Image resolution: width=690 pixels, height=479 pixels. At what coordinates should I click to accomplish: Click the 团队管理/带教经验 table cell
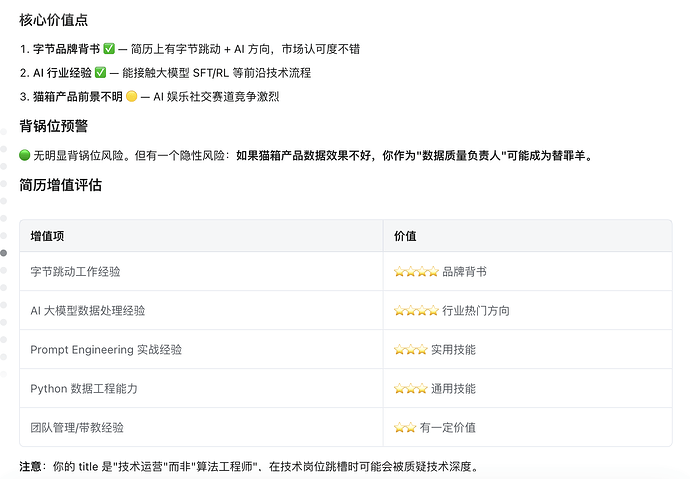coord(77,428)
